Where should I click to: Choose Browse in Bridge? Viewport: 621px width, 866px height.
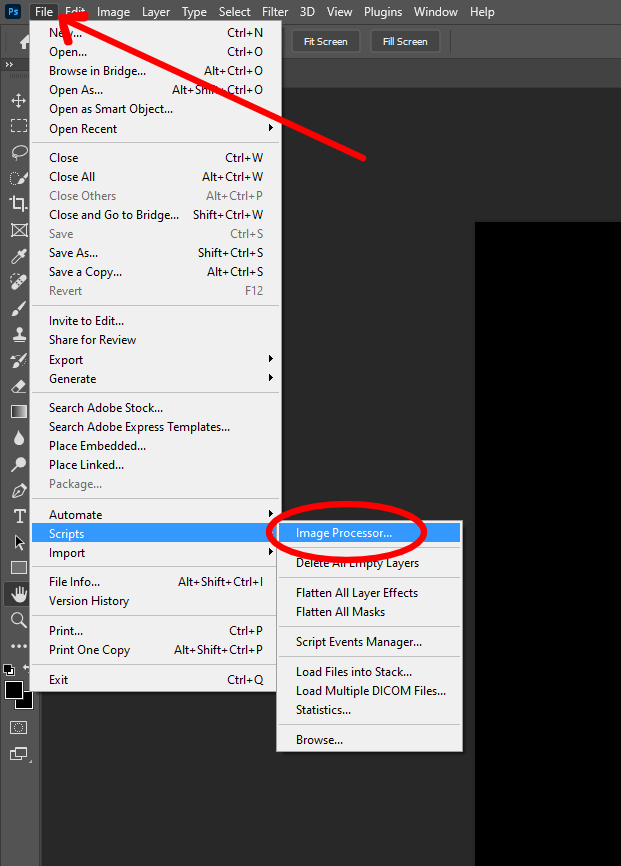(155, 71)
